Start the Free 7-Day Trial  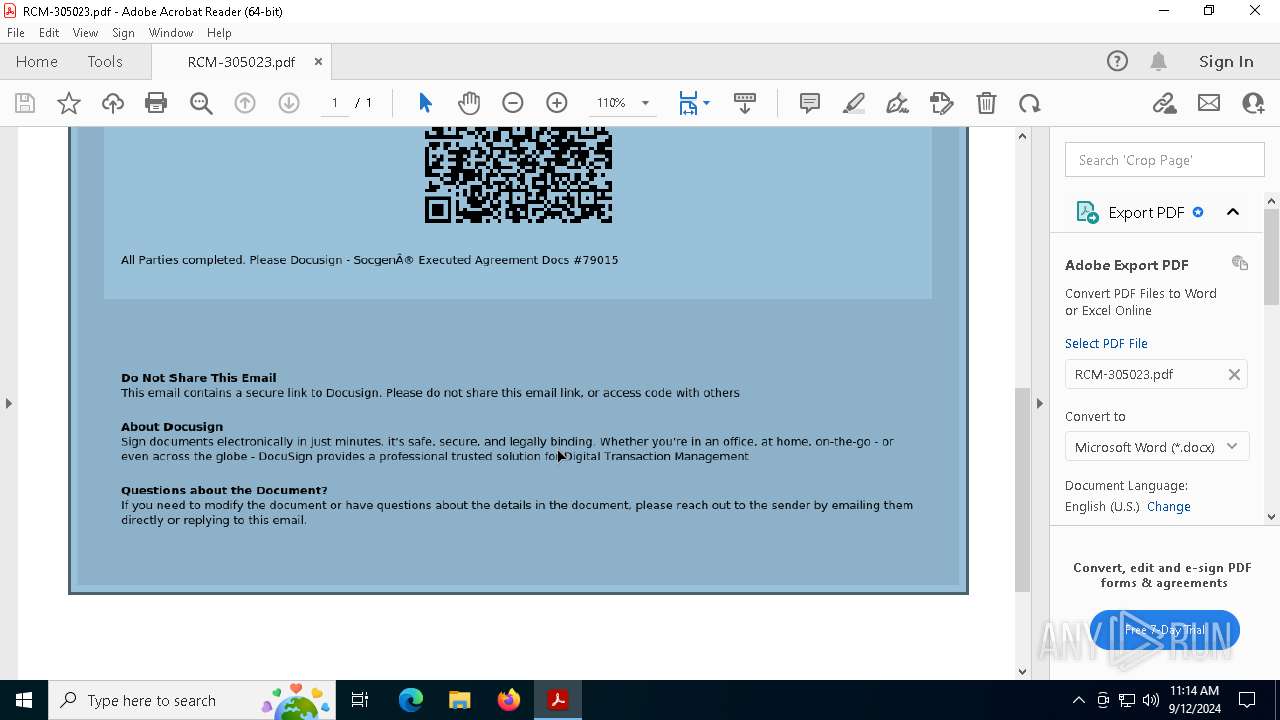1165,630
